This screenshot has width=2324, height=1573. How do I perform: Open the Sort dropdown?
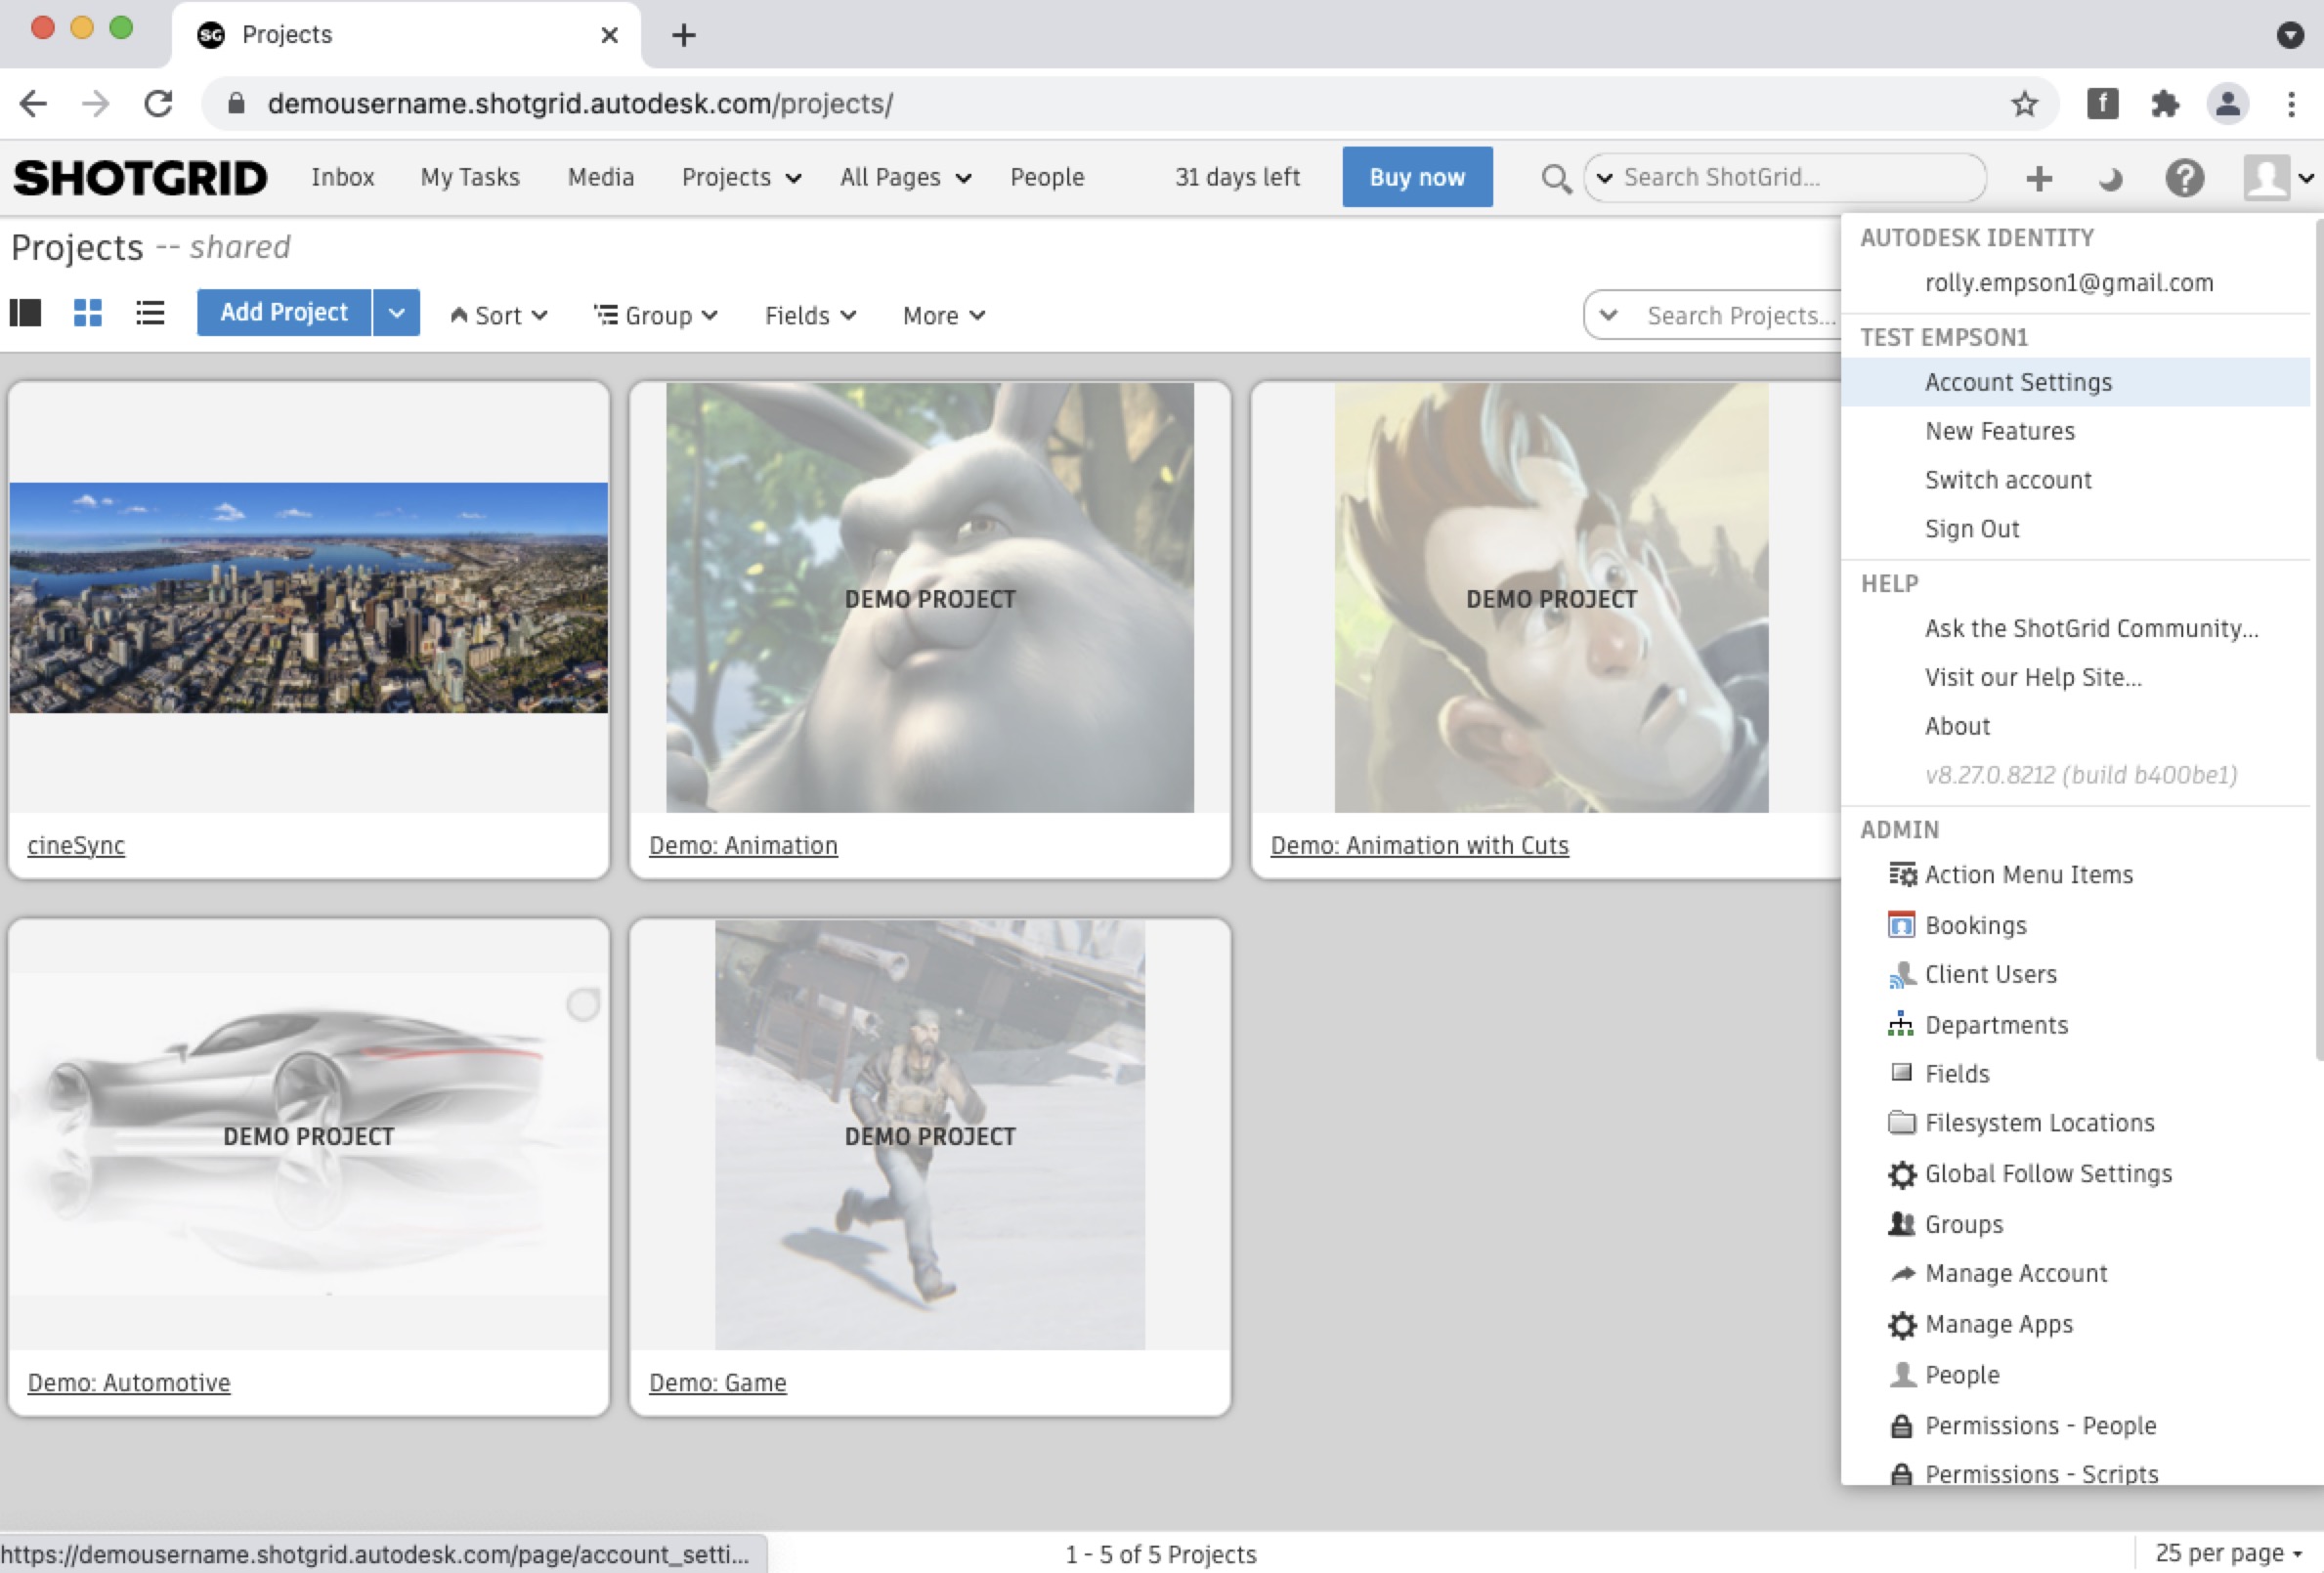tap(498, 316)
